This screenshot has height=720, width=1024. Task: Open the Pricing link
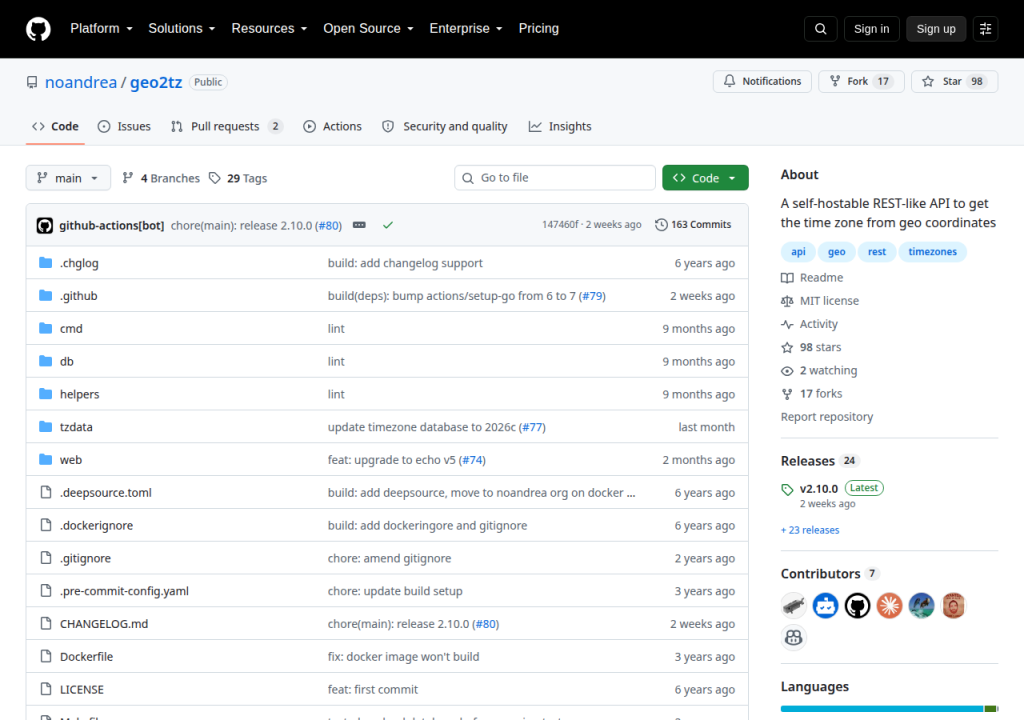coord(539,29)
